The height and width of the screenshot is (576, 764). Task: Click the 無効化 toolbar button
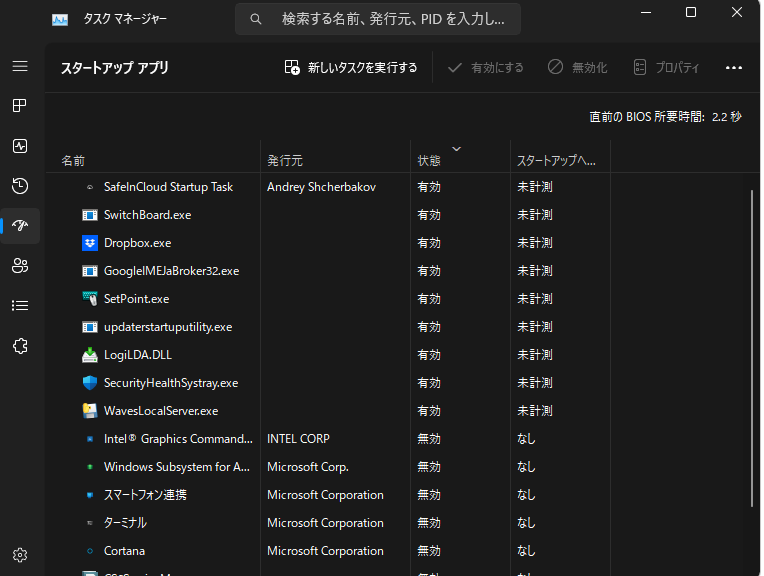pos(577,68)
